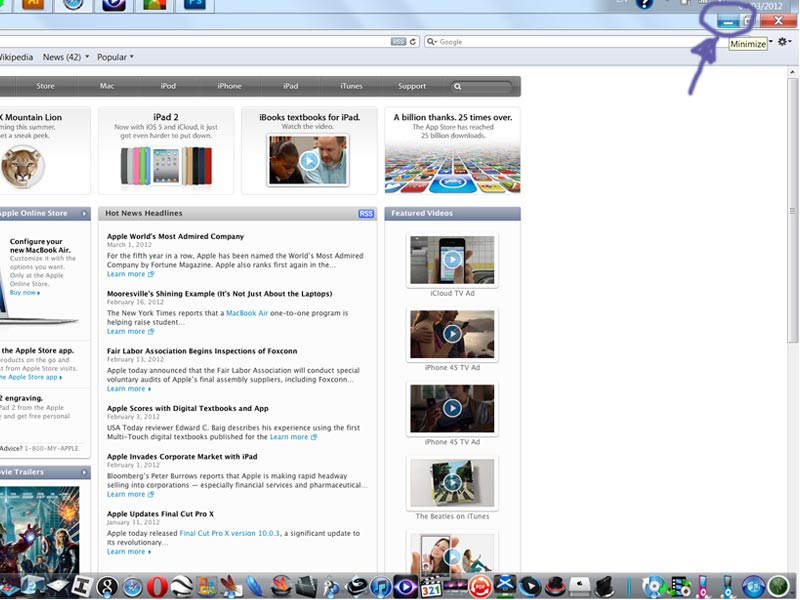Open the blue feather dock icon
This screenshot has height=600, width=800.
[256, 587]
